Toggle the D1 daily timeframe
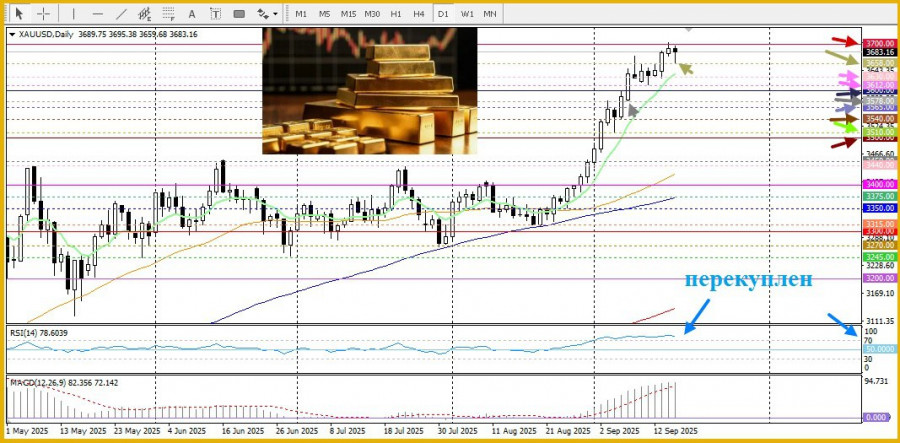The width and height of the screenshot is (900, 443). tap(443, 14)
